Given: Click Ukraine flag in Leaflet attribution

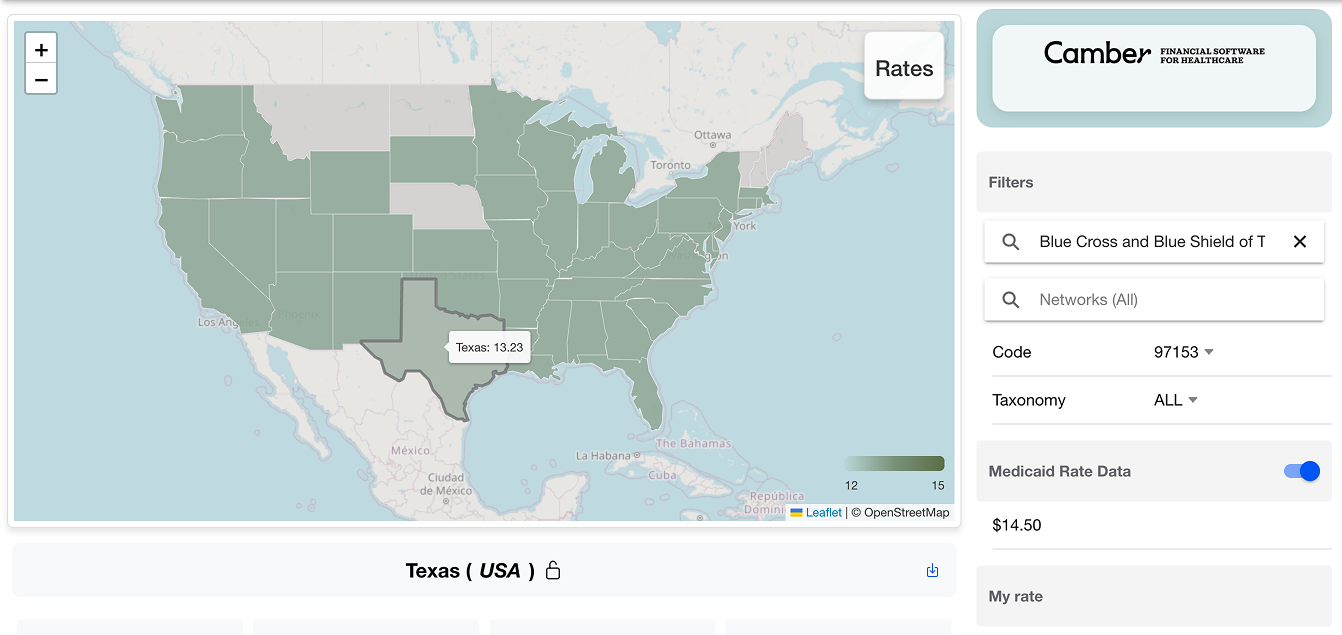Looking at the screenshot, I should (x=795, y=512).
